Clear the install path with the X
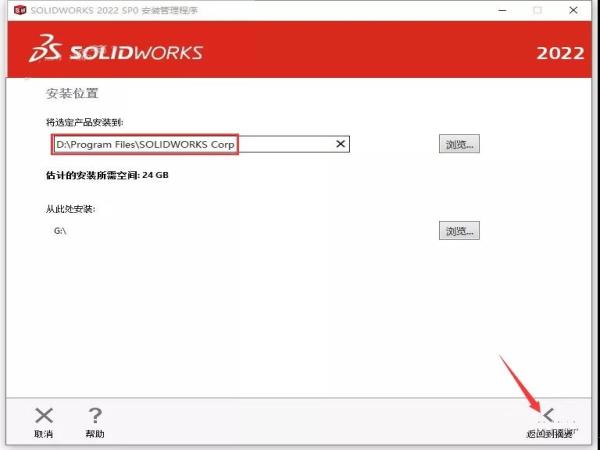 (x=340, y=144)
